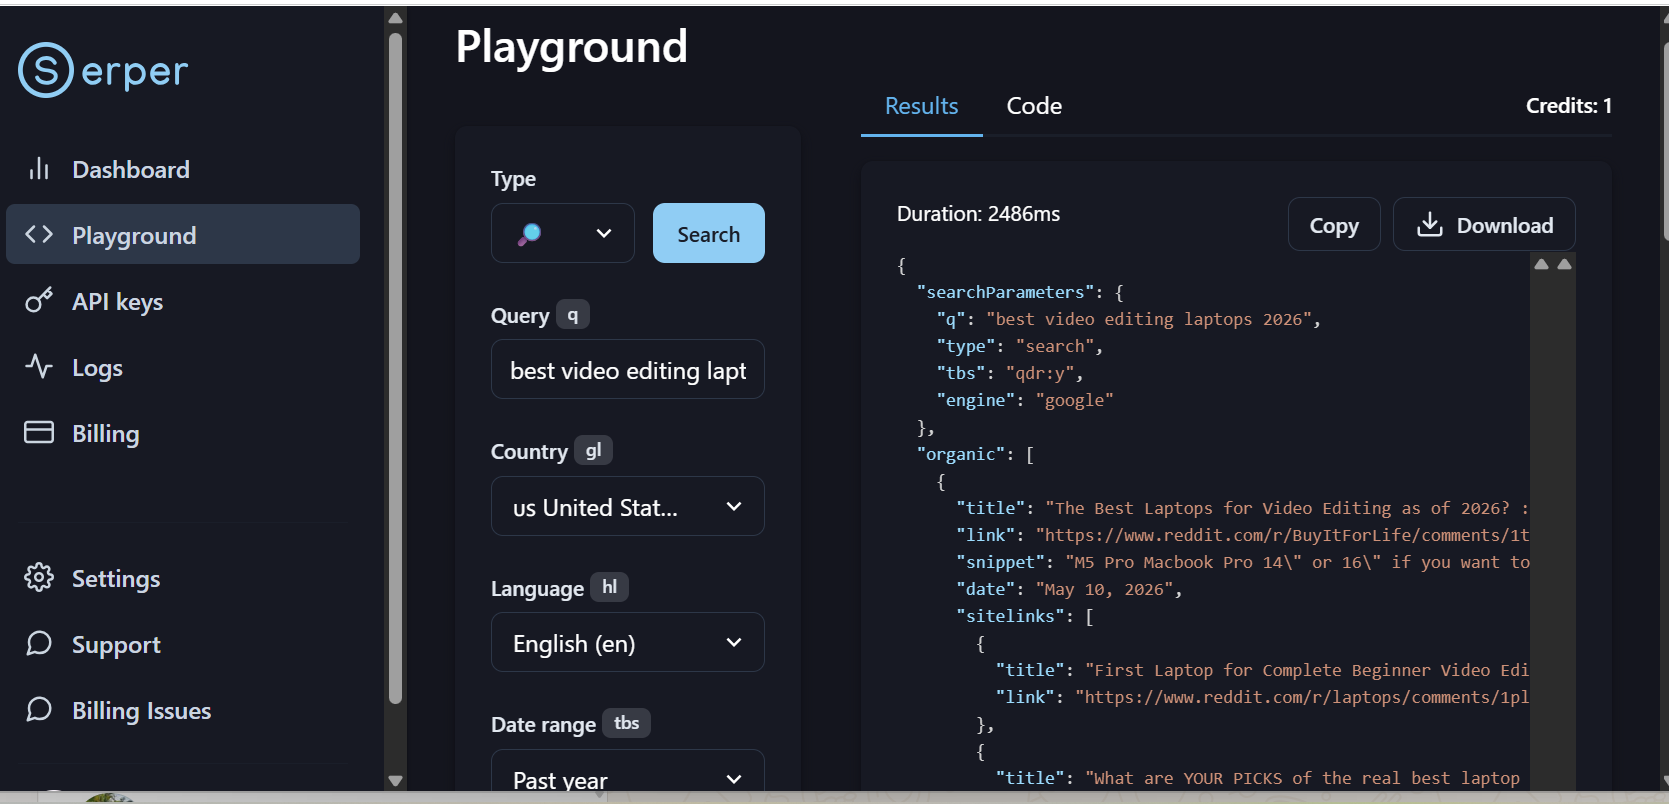Click the sidebar scrollbar up arrow
The image size is (1669, 804).
pyautogui.click(x=395, y=17)
